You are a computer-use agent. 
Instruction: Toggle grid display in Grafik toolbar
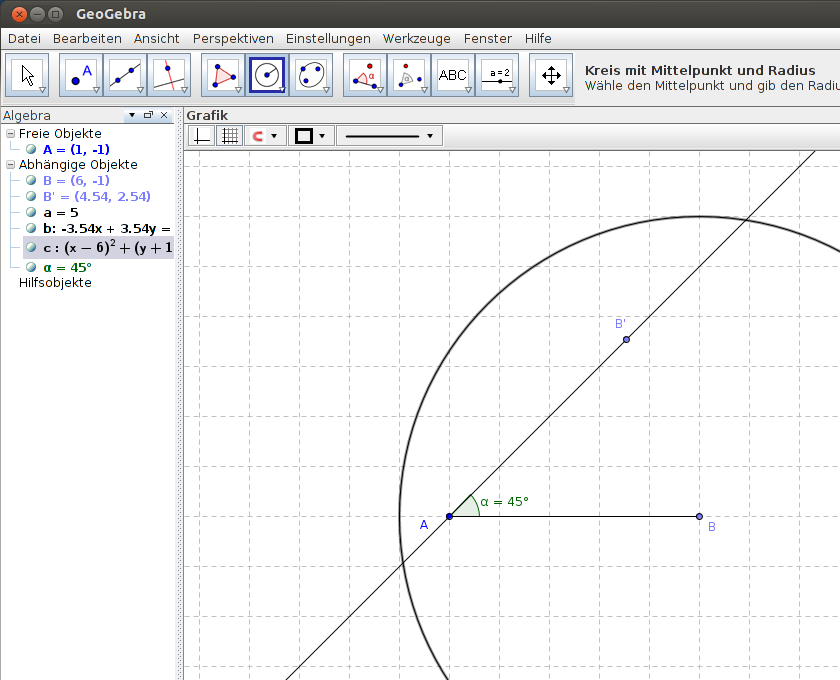coord(230,136)
